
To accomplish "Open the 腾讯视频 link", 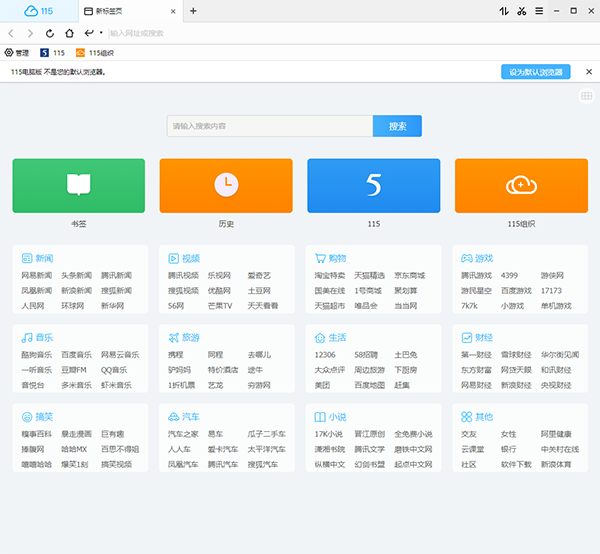I will [x=182, y=275].
